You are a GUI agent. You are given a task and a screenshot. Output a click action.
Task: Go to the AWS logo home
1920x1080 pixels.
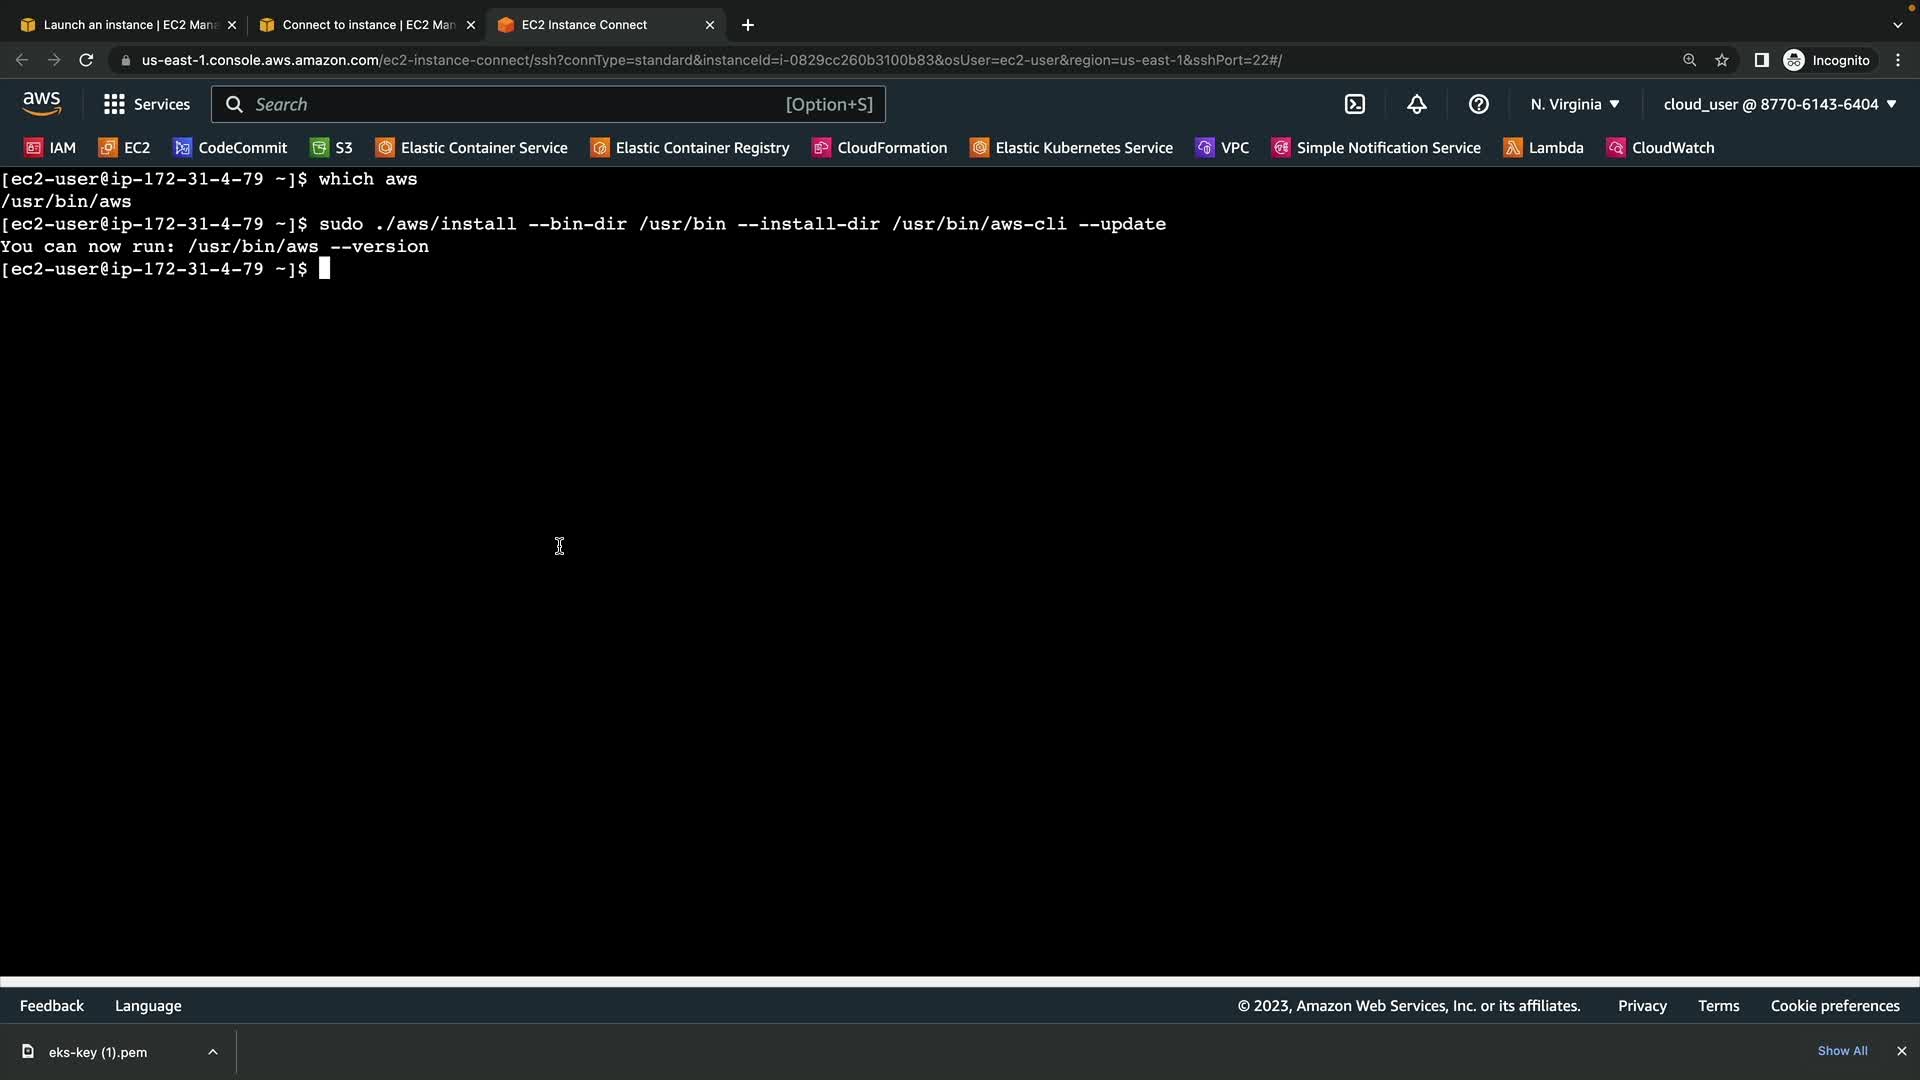coord(42,104)
